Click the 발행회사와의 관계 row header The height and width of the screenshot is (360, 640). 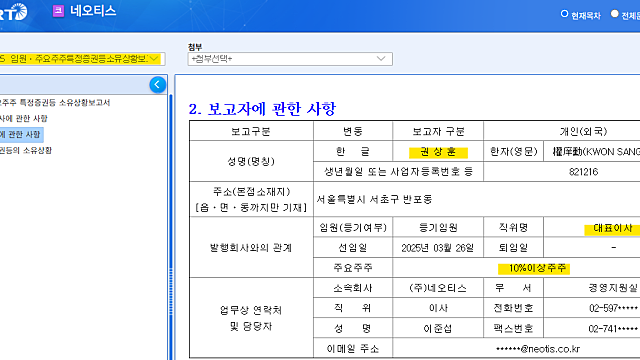251,248
